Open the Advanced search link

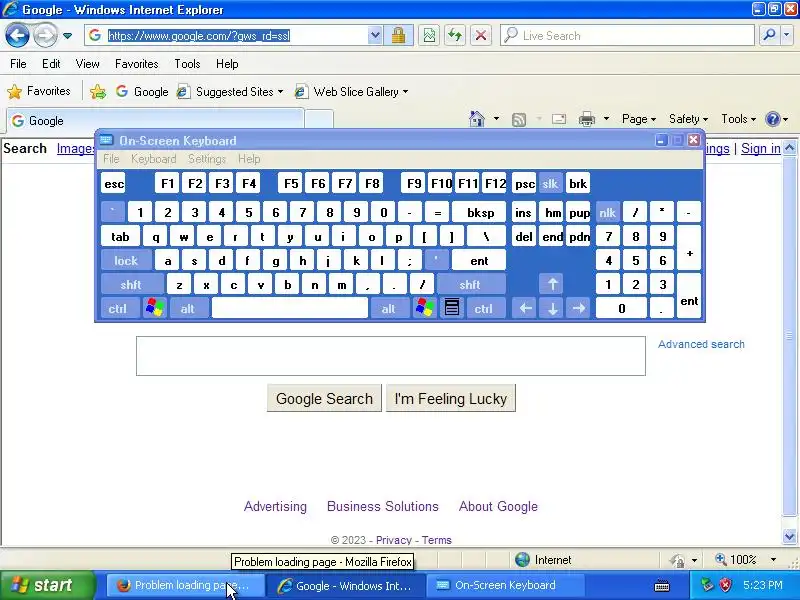click(701, 344)
